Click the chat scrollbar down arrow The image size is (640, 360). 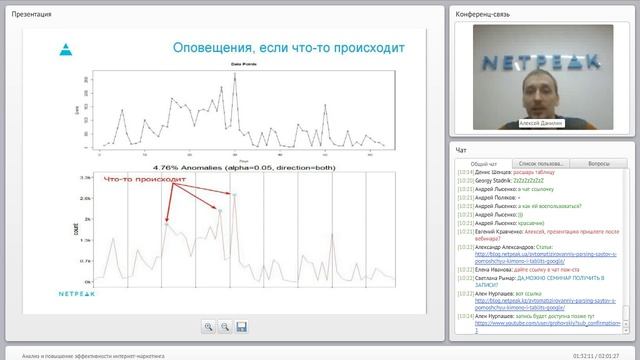(x=627, y=331)
